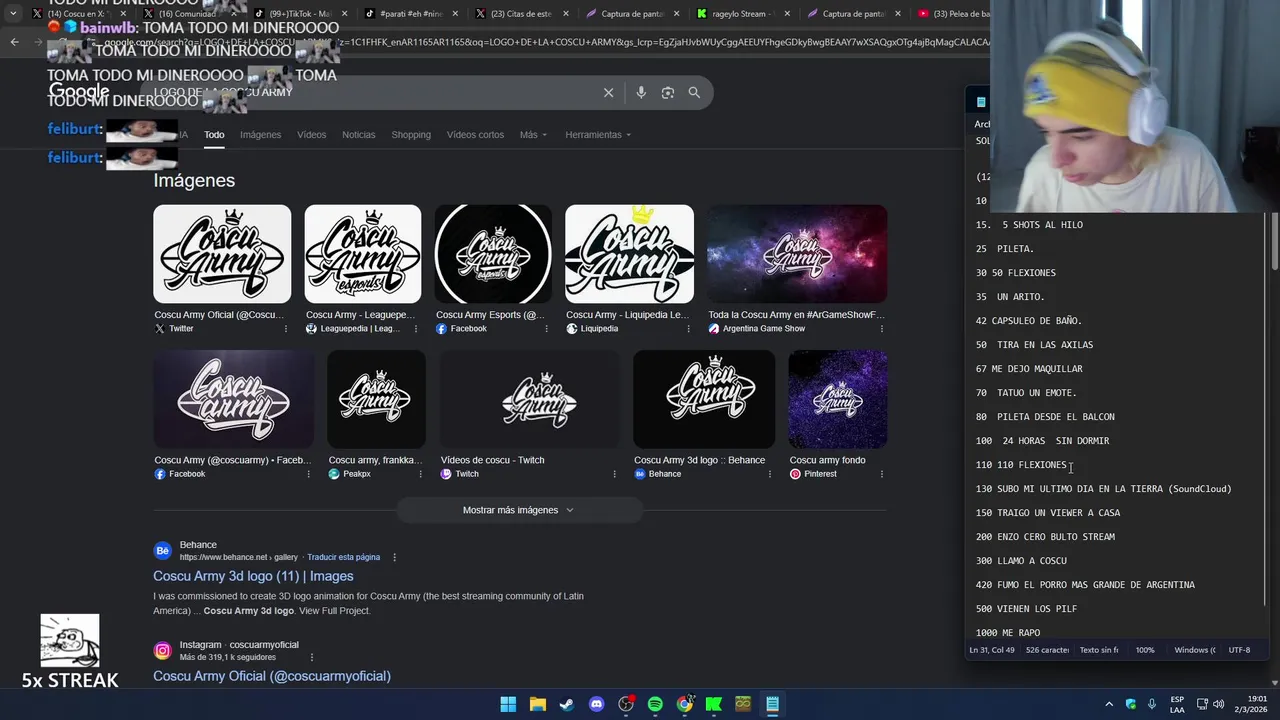The height and width of the screenshot is (720, 1280).
Task: Click line "300 LLAMO A COSCU" in Notepad
Action: [1021, 561]
